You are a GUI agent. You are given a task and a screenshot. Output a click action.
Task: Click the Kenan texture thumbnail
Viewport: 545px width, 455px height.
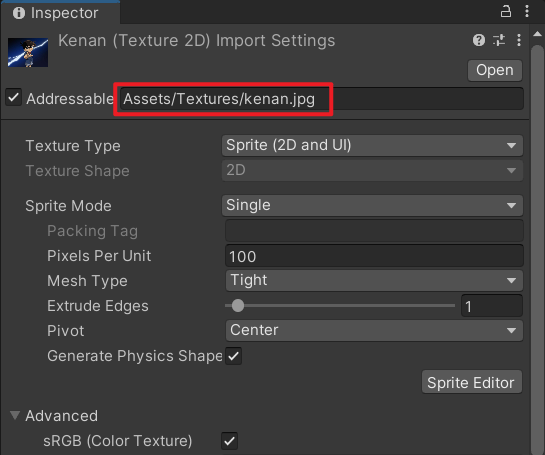(28, 52)
